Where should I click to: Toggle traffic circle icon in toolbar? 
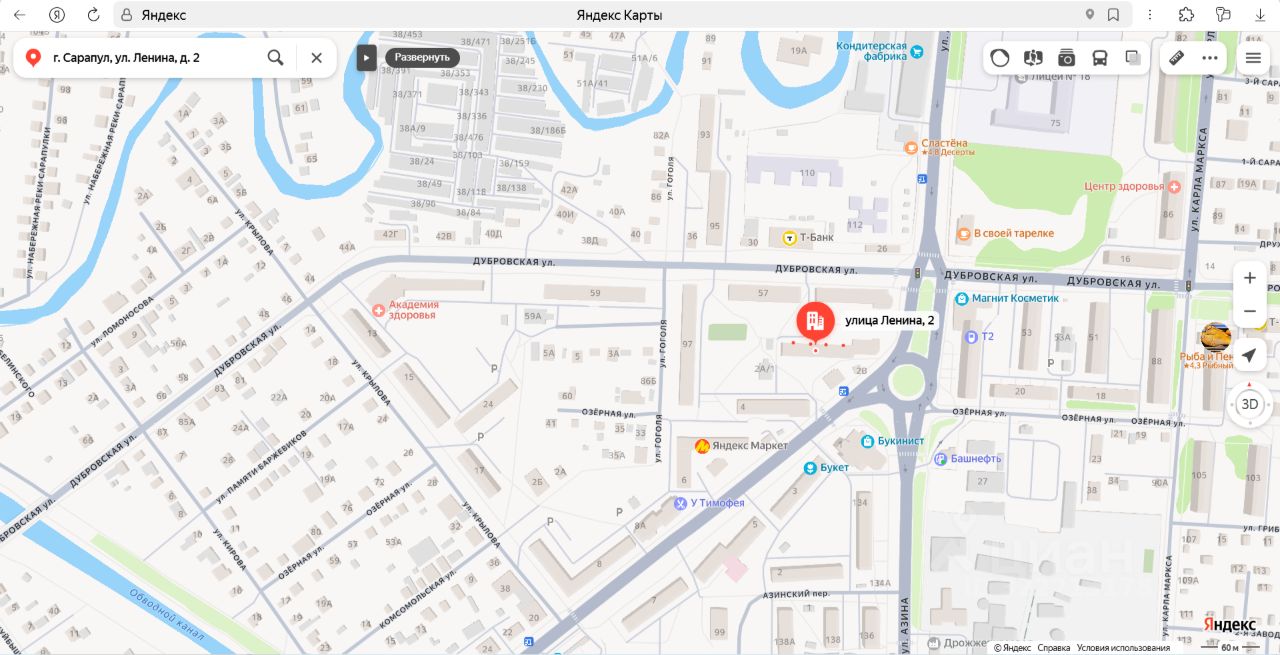click(1000, 57)
